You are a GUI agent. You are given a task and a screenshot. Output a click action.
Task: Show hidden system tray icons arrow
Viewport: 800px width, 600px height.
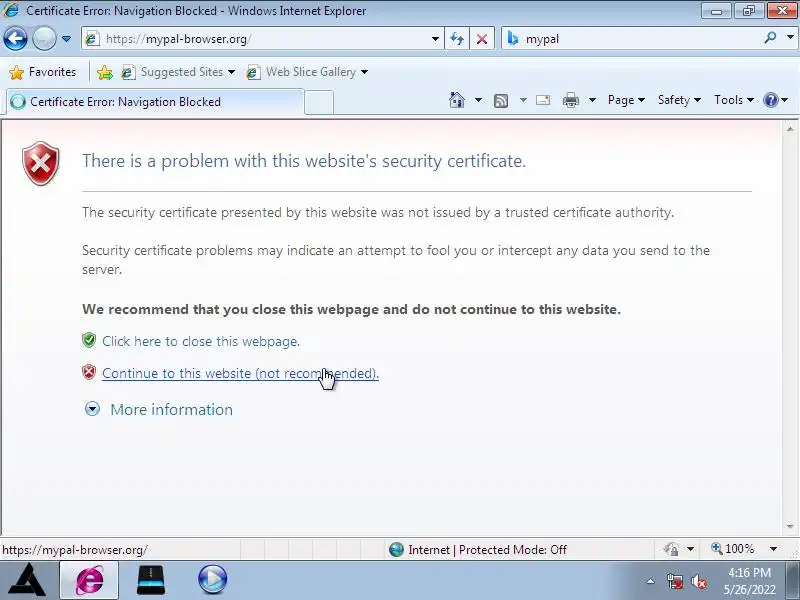(x=651, y=581)
